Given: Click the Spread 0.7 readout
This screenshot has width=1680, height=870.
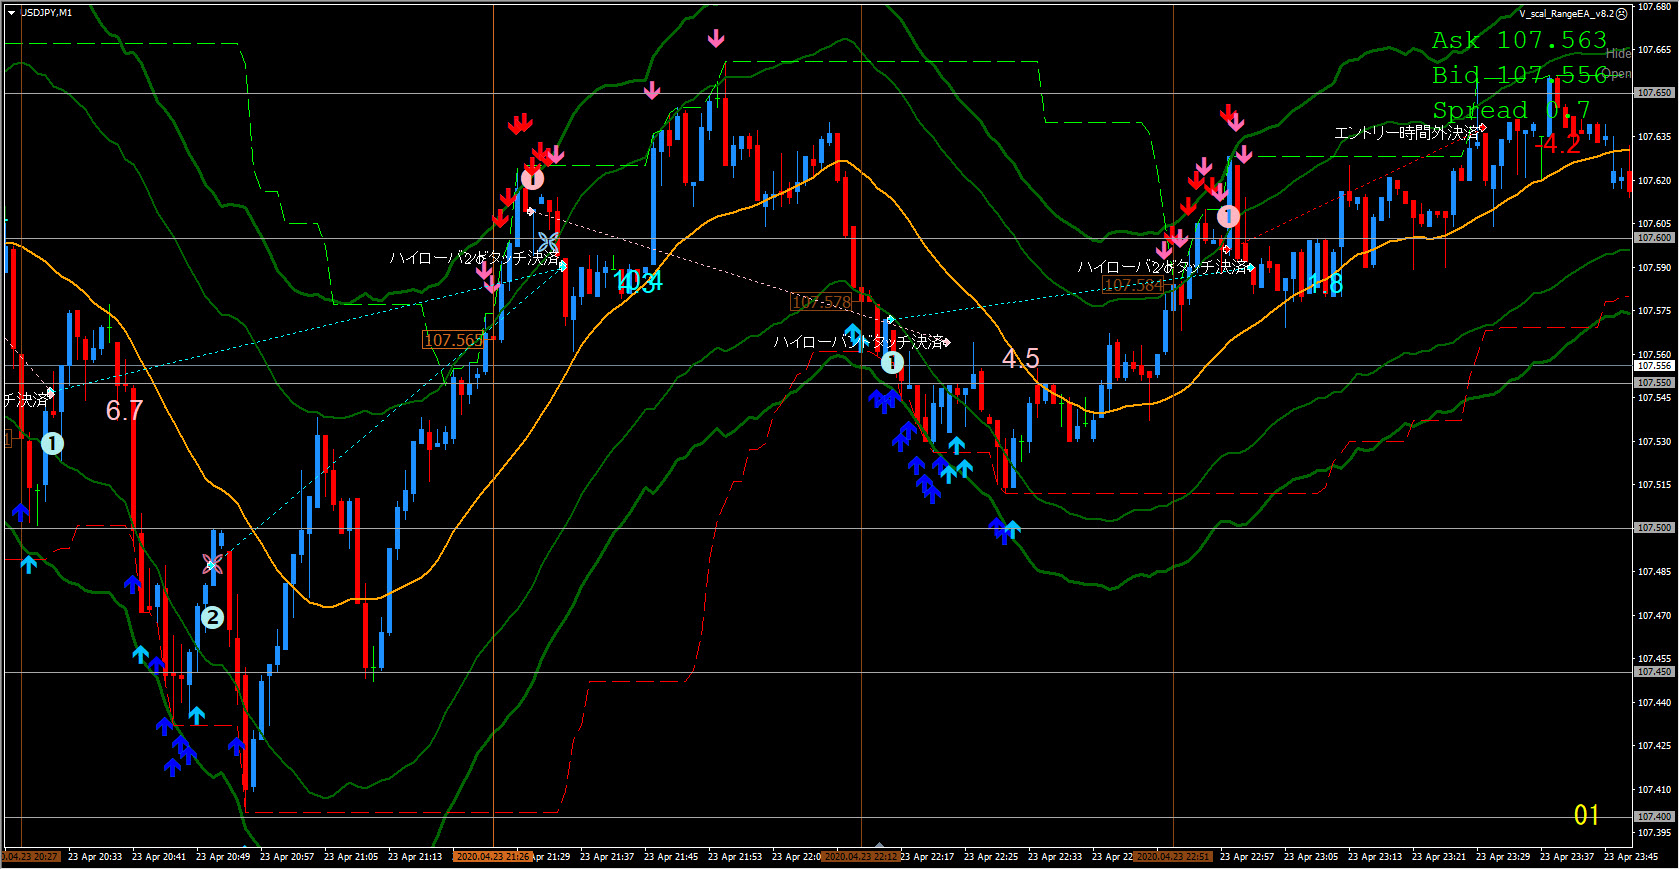Looking at the screenshot, I should [x=1511, y=110].
